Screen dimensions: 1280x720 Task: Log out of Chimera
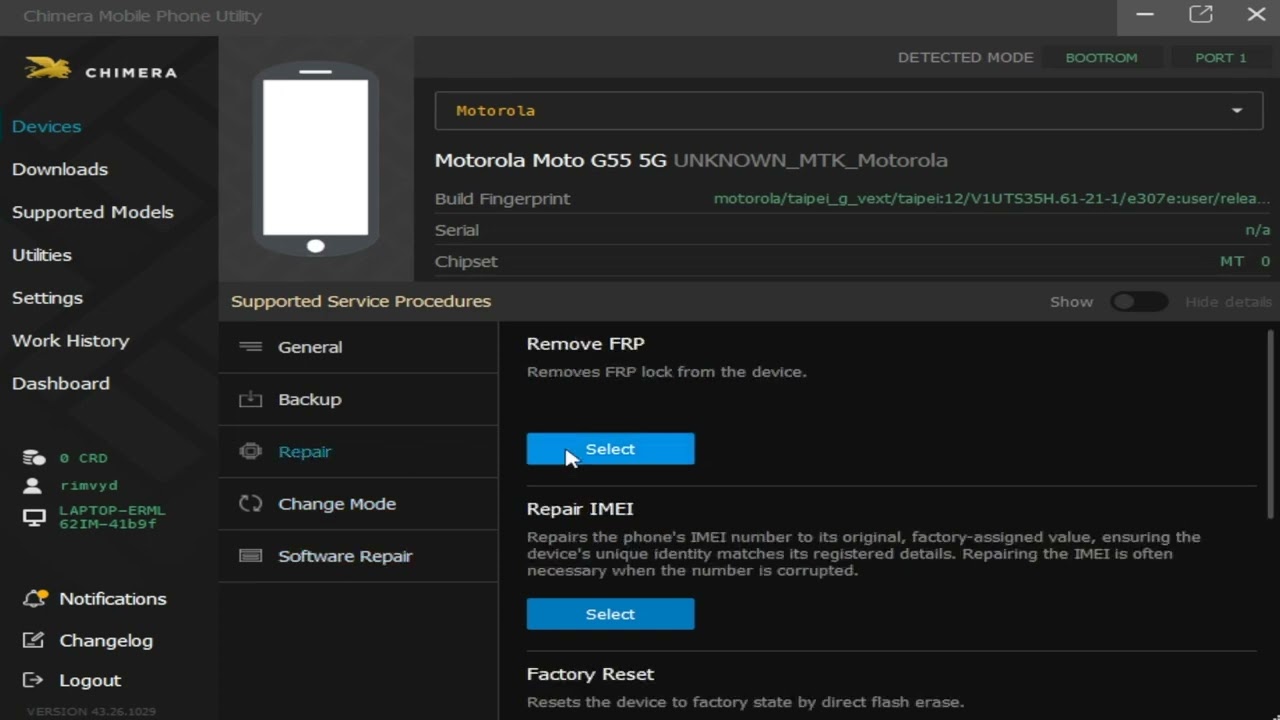pyautogui.click(x=90, y=681)
